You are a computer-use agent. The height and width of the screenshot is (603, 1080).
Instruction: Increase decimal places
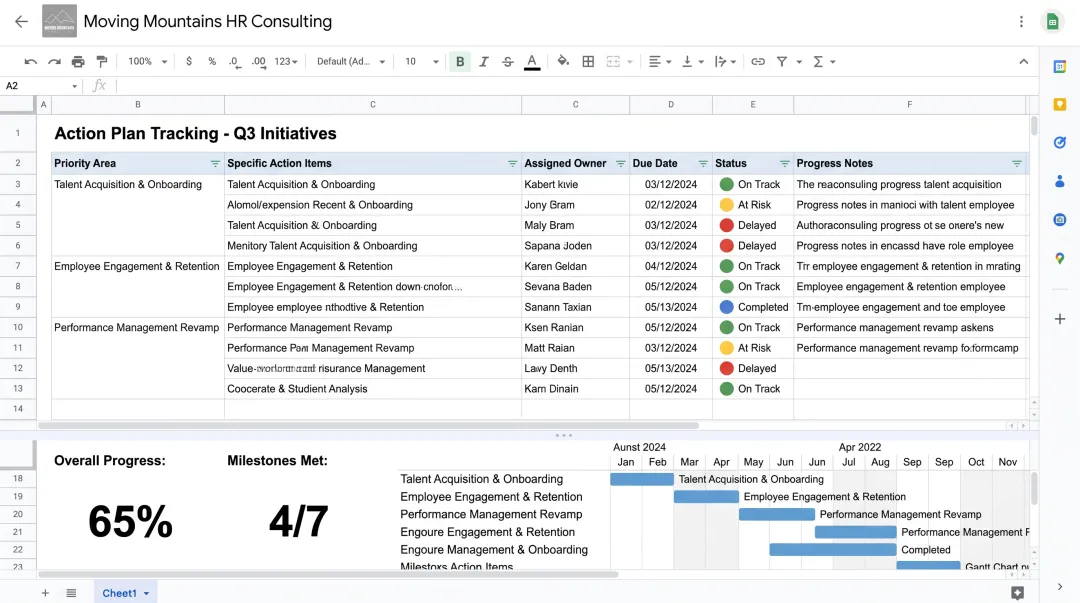(x=258, y=62)
